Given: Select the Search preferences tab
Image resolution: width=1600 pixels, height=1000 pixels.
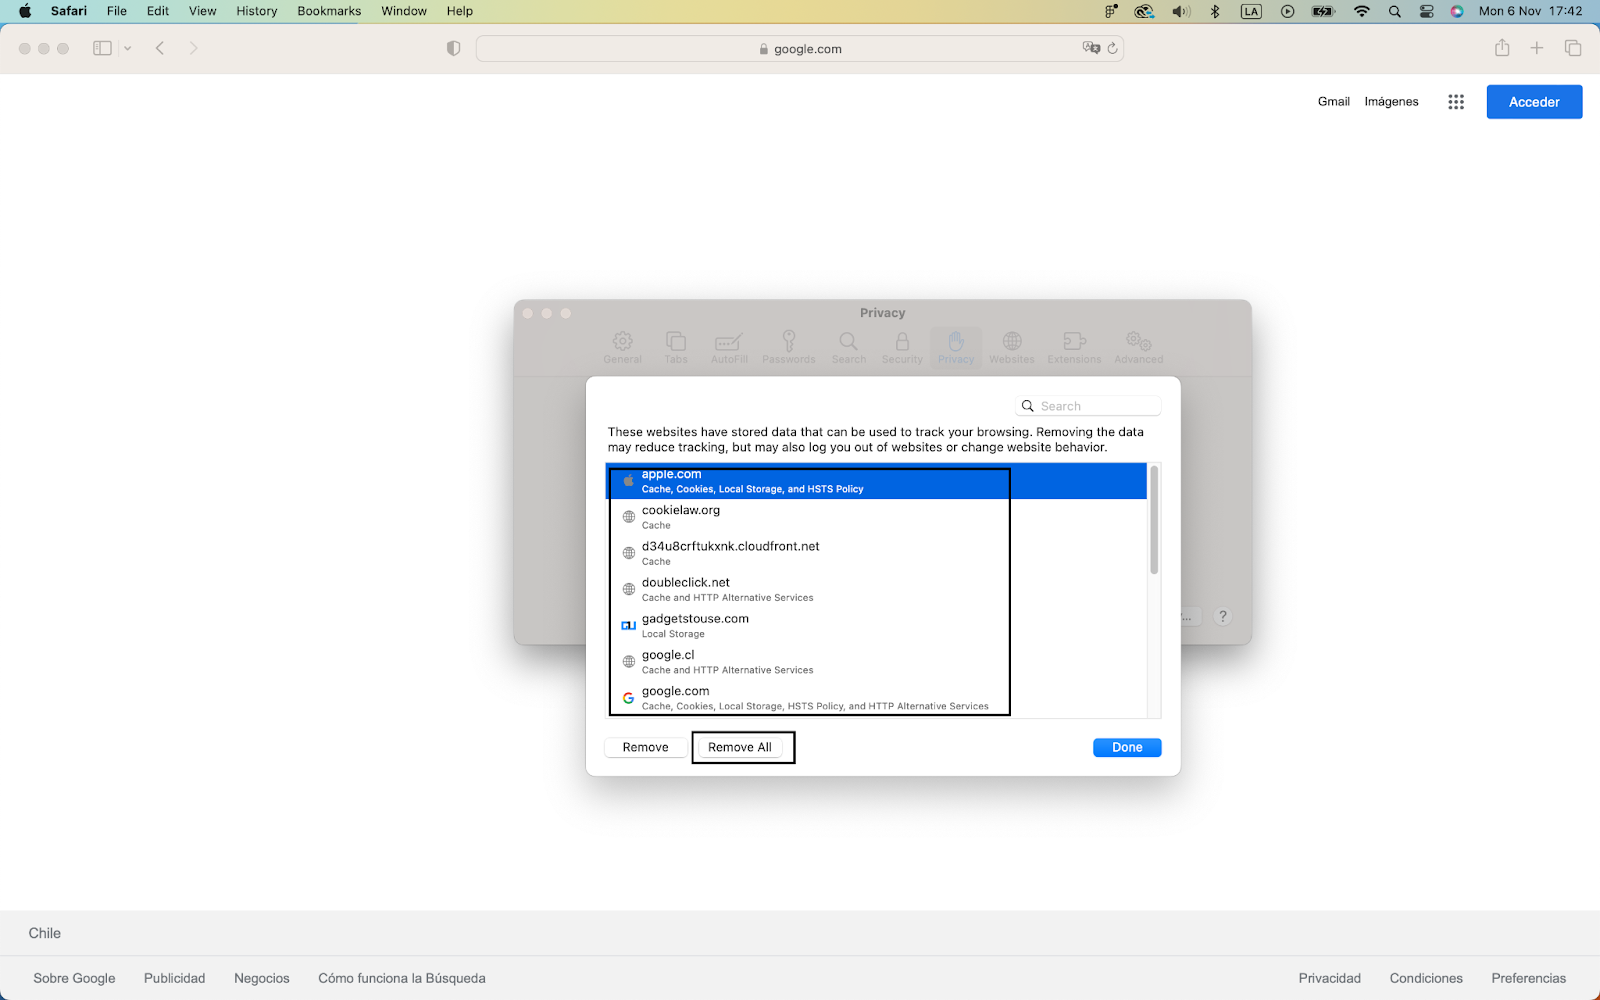Looking at the screenshot, I should [849, 348].
